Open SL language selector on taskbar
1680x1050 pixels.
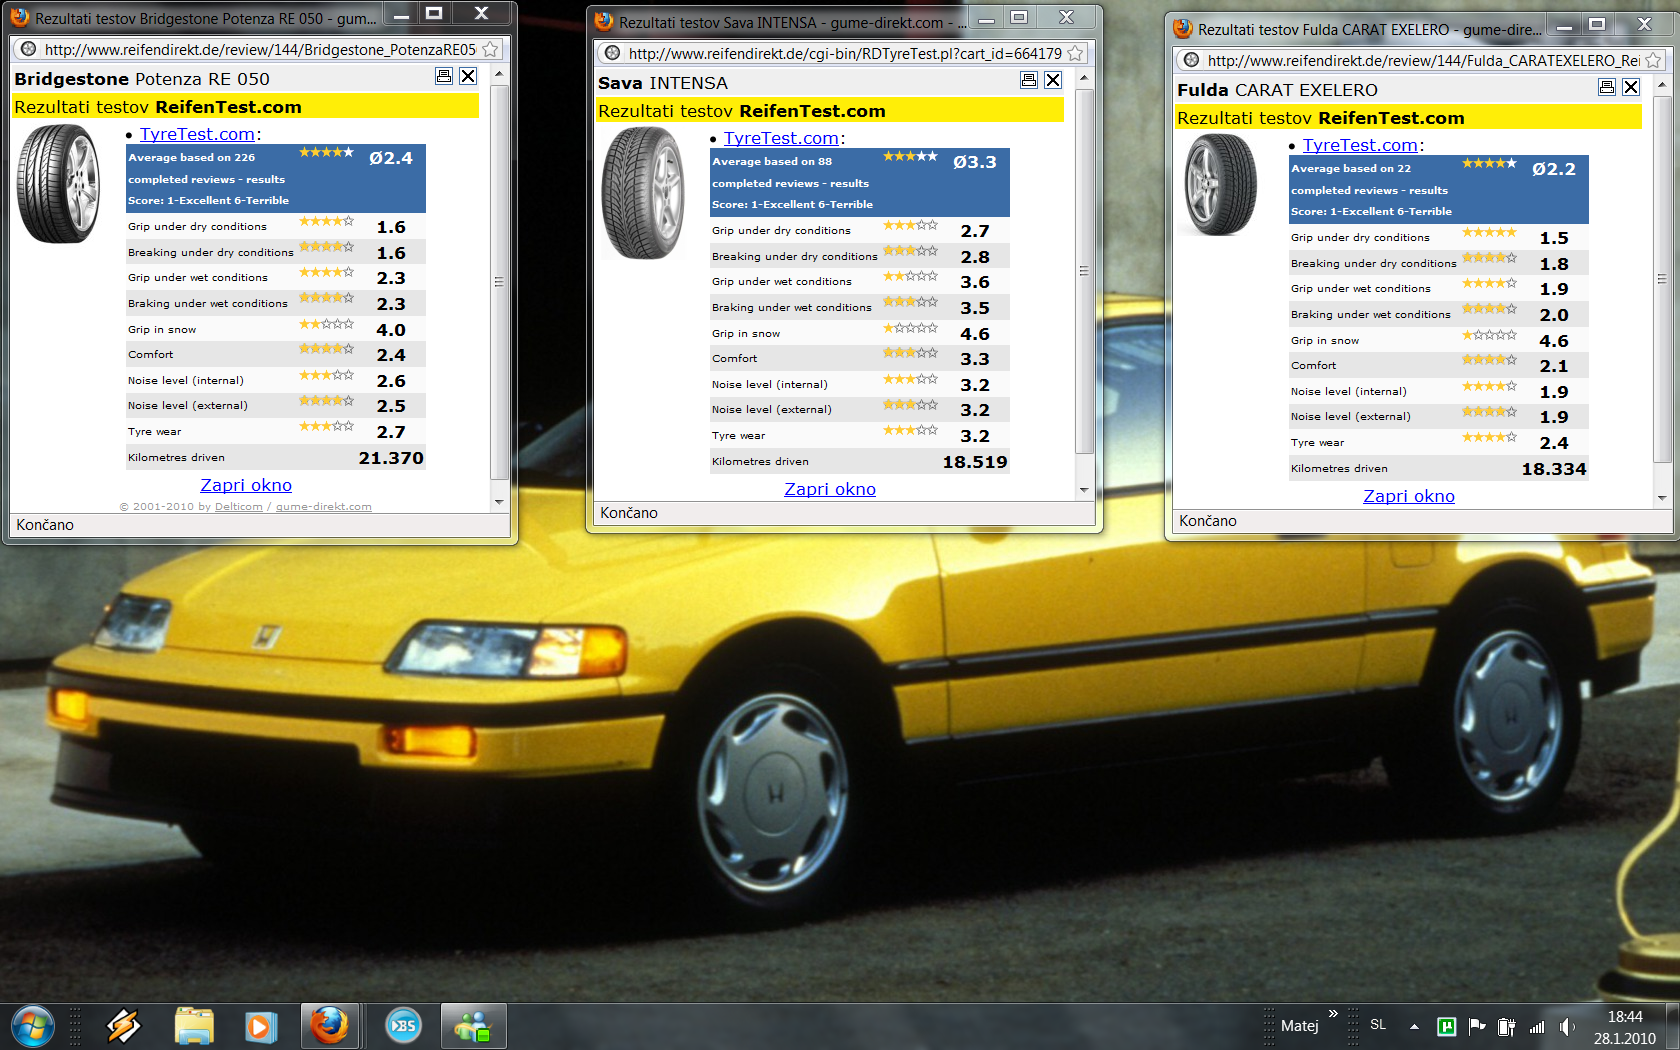click(1378, 1025)
